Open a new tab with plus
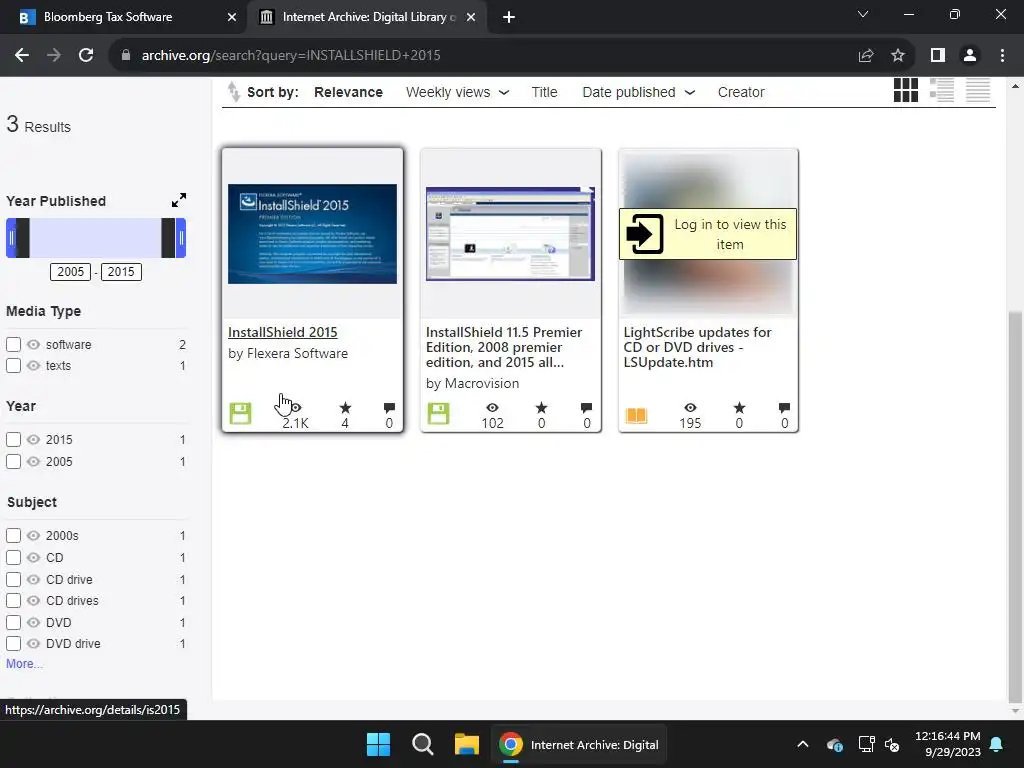 coord(509,18)
